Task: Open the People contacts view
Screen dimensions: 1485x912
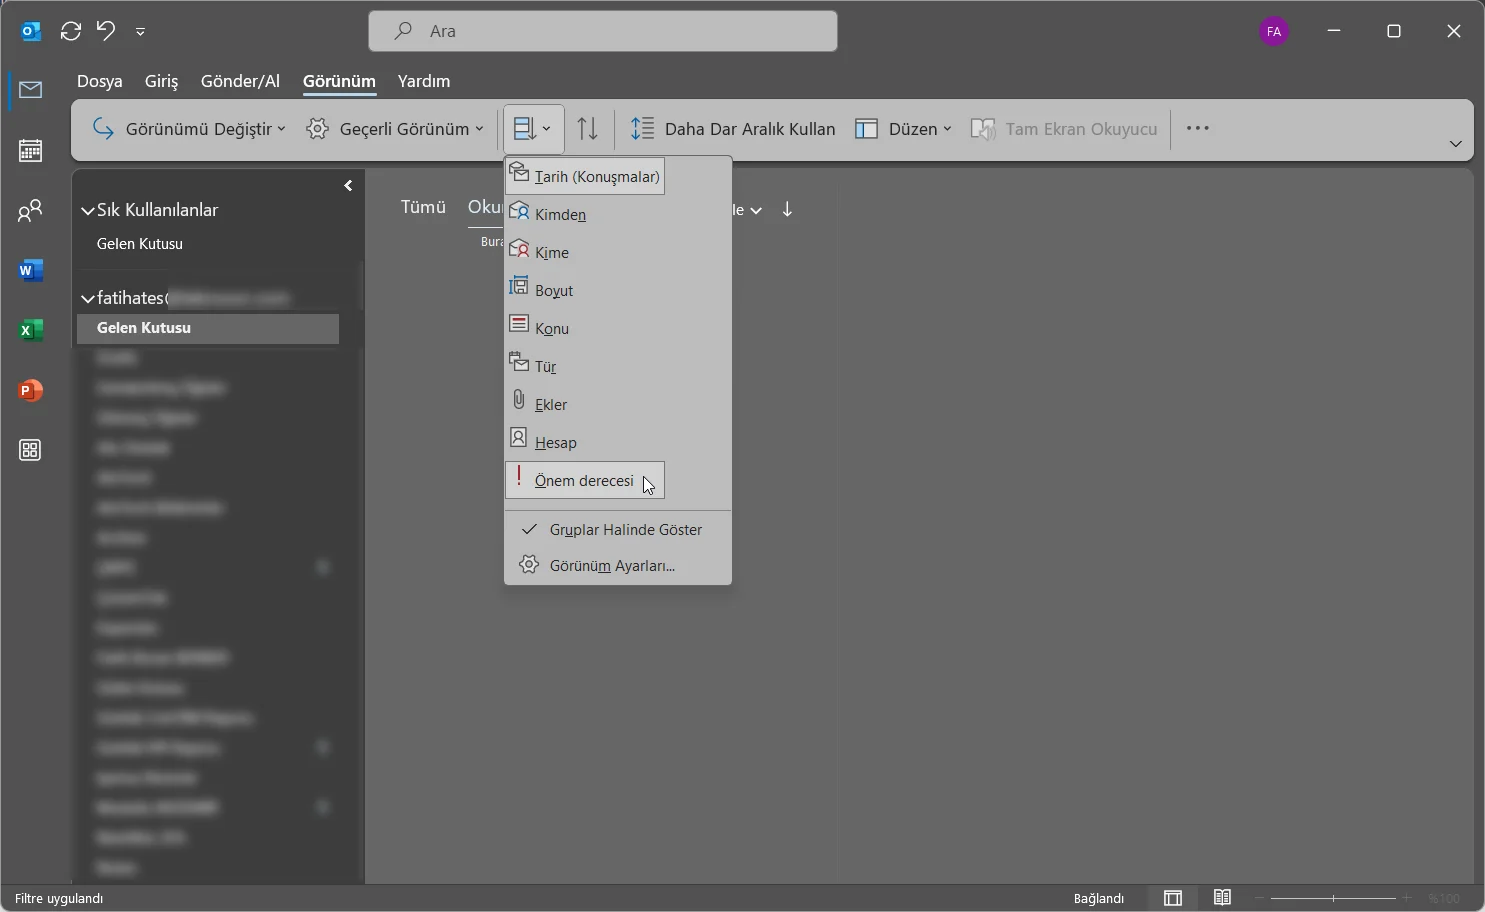Action: point(31,211)
